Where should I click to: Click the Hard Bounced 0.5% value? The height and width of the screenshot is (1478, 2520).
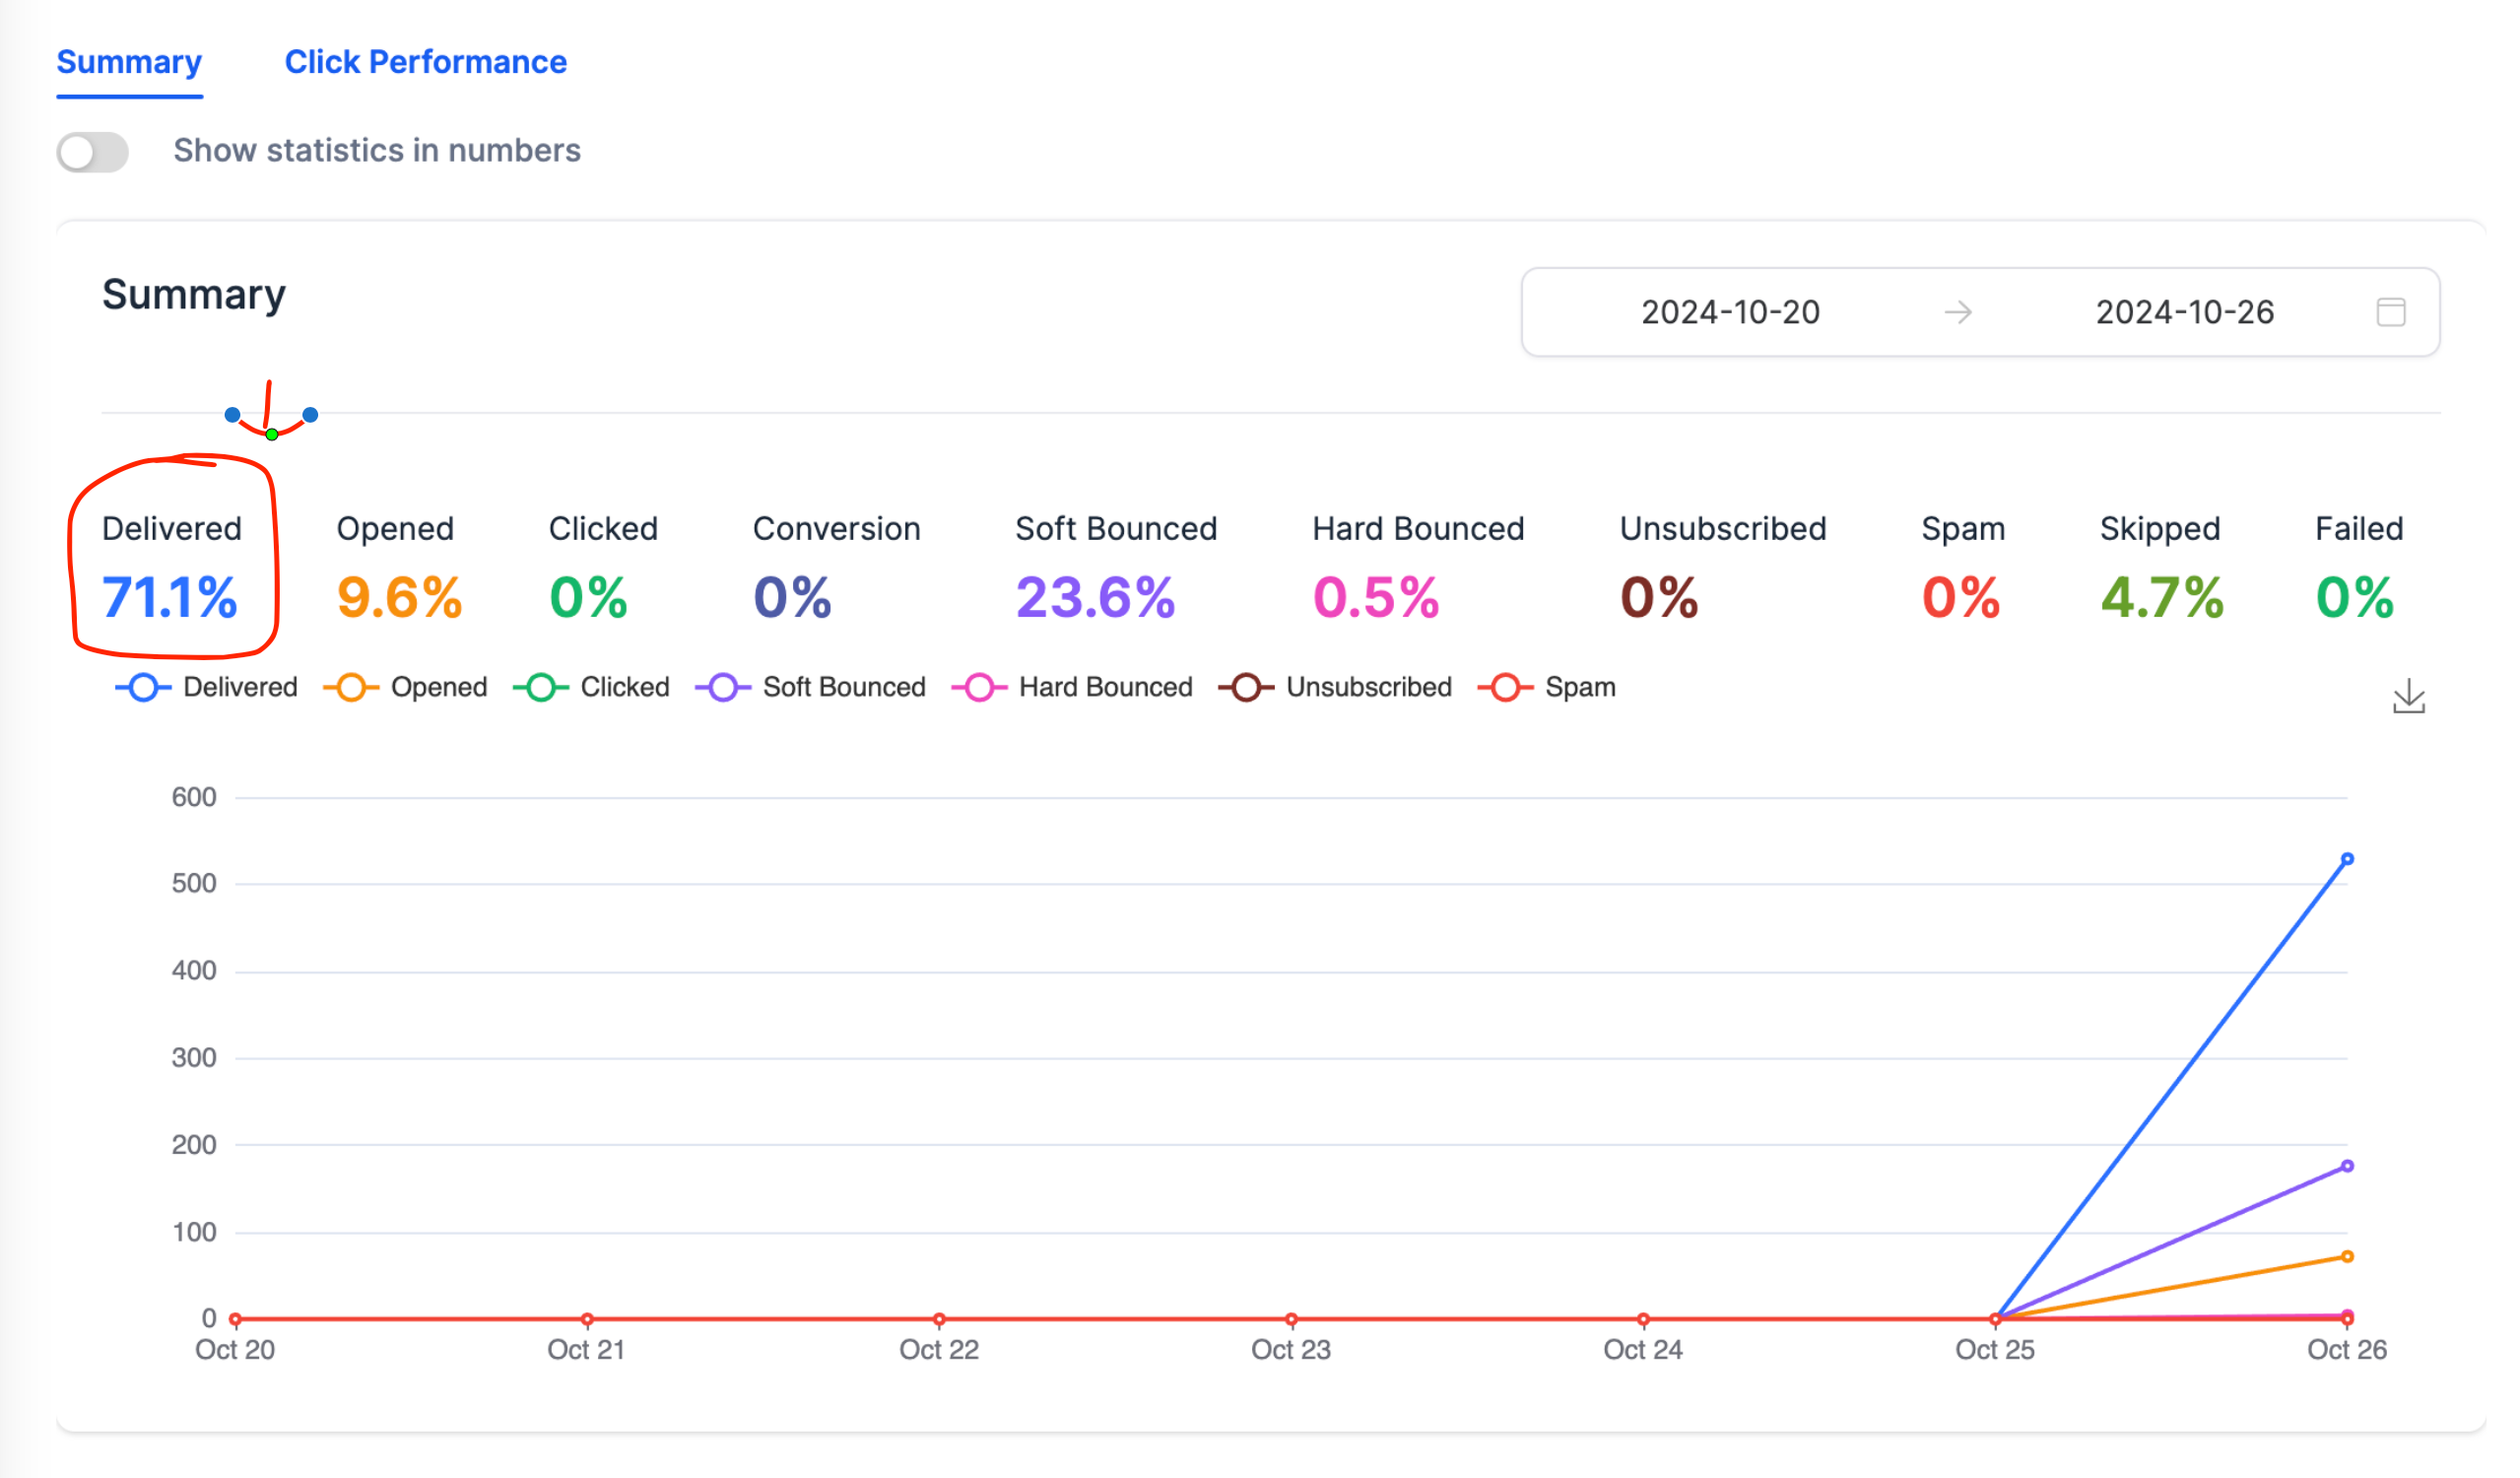click(x=1375, y=598)
